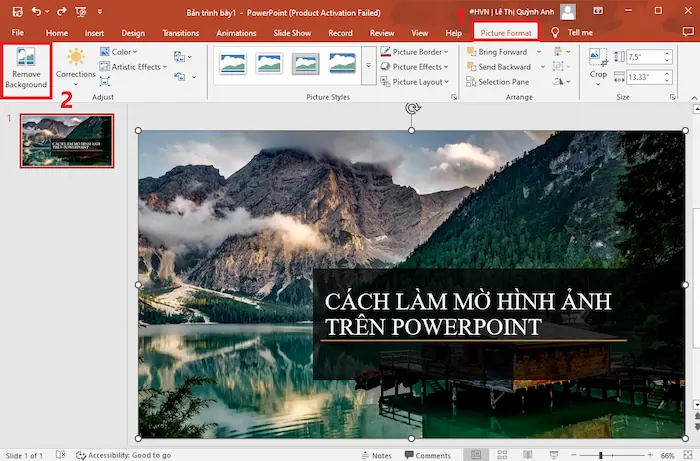700x461 pixels.
Task: Apply the second picture style thumbnail
Action: (269, 63)
